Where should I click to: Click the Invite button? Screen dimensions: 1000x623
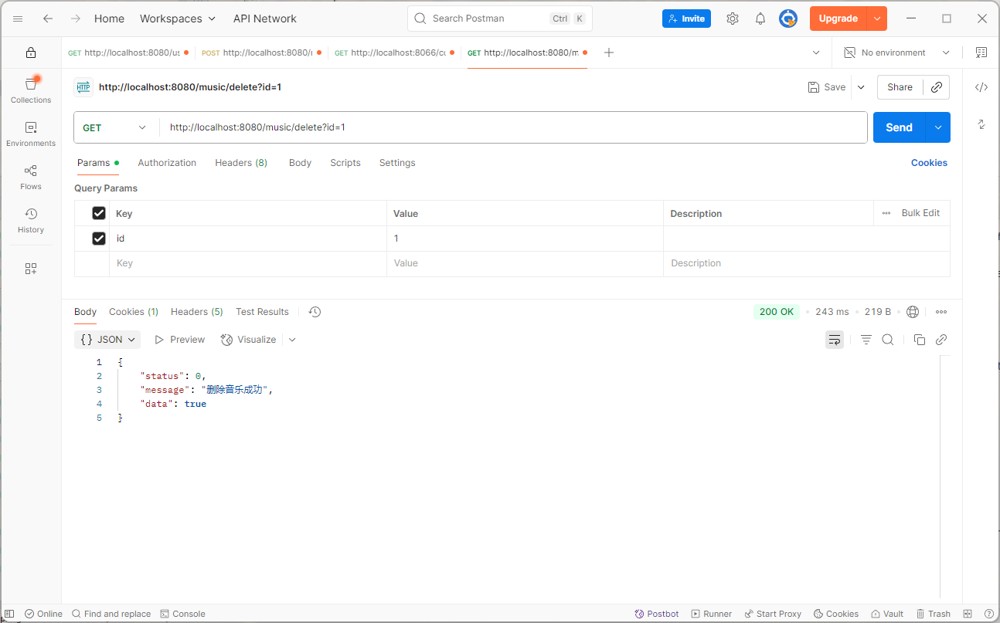[x=686, y=18]
